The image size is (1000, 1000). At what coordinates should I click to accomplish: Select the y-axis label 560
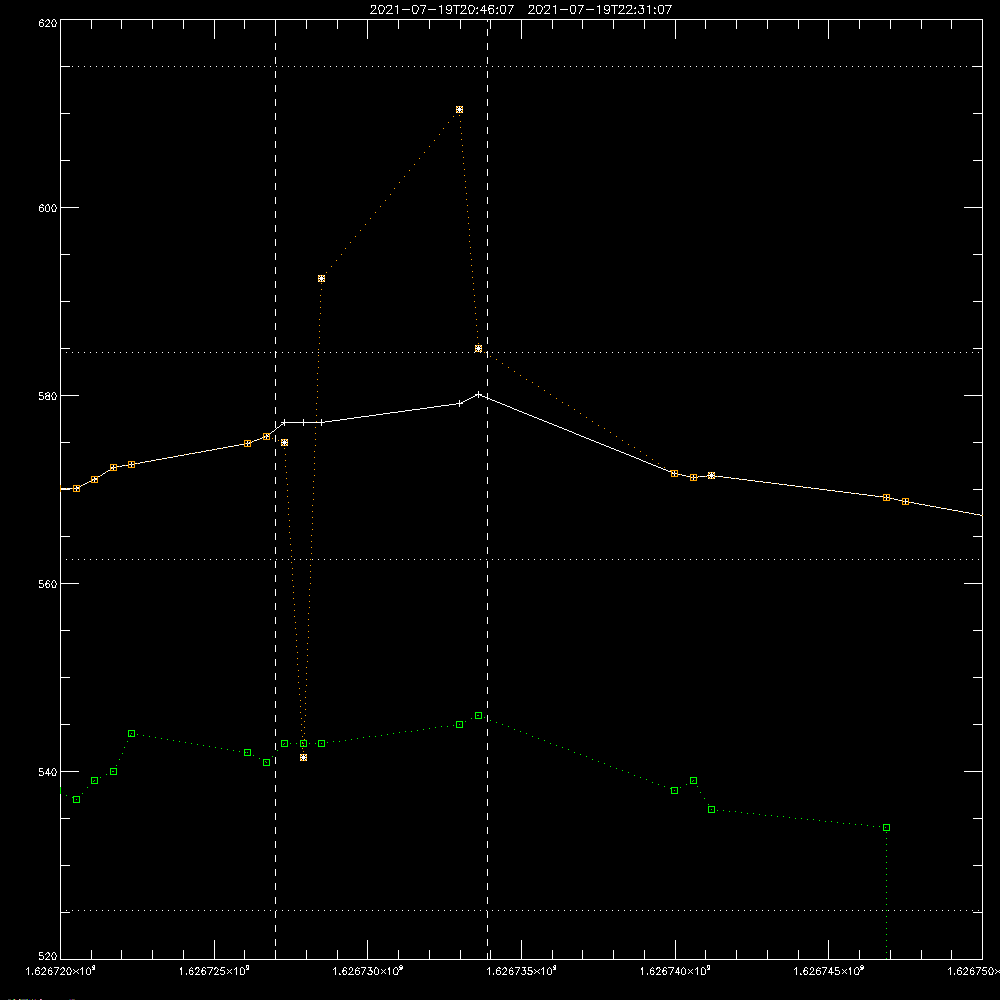point(48,584)
